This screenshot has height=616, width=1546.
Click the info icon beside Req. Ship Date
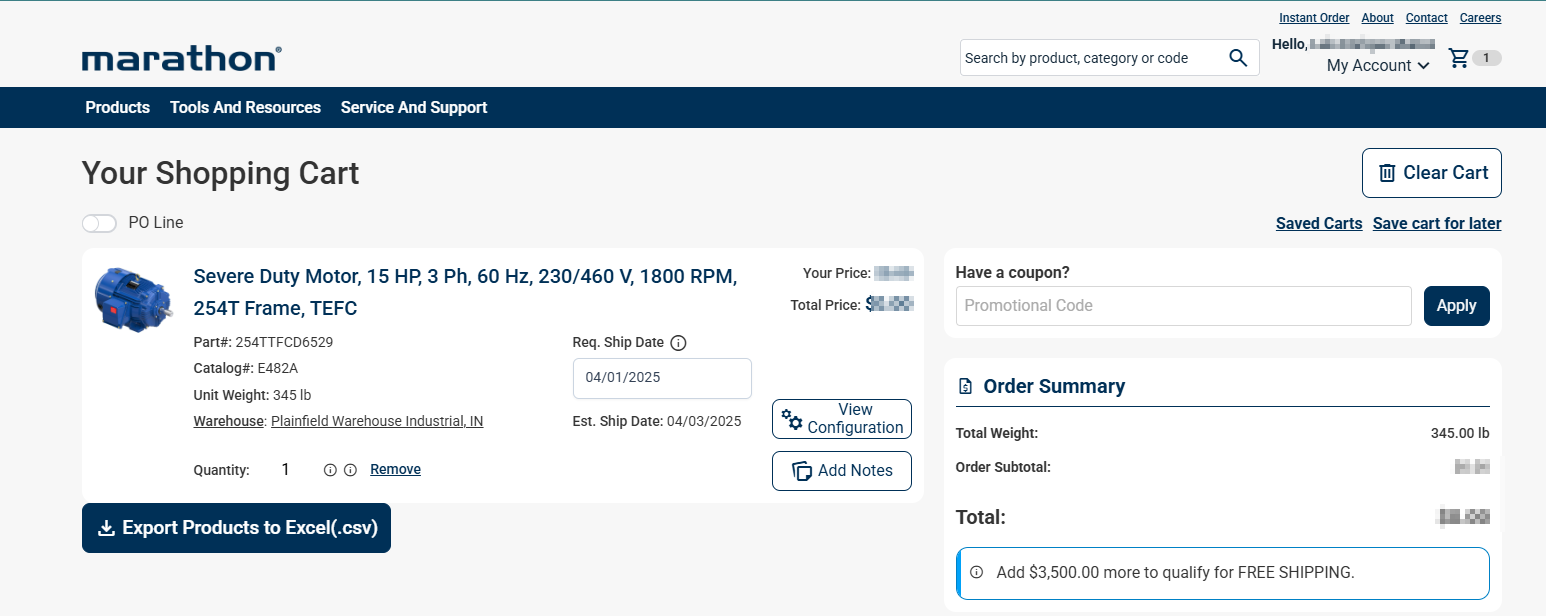(x=678, y=343)
